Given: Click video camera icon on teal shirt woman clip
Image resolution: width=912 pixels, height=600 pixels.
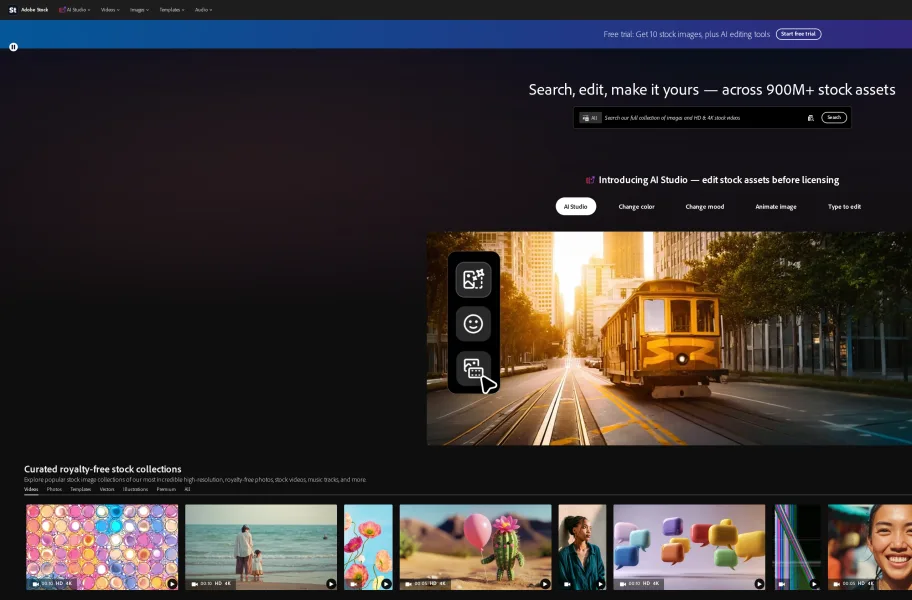Looking at the screenshot, I should [x=567, y=584].
